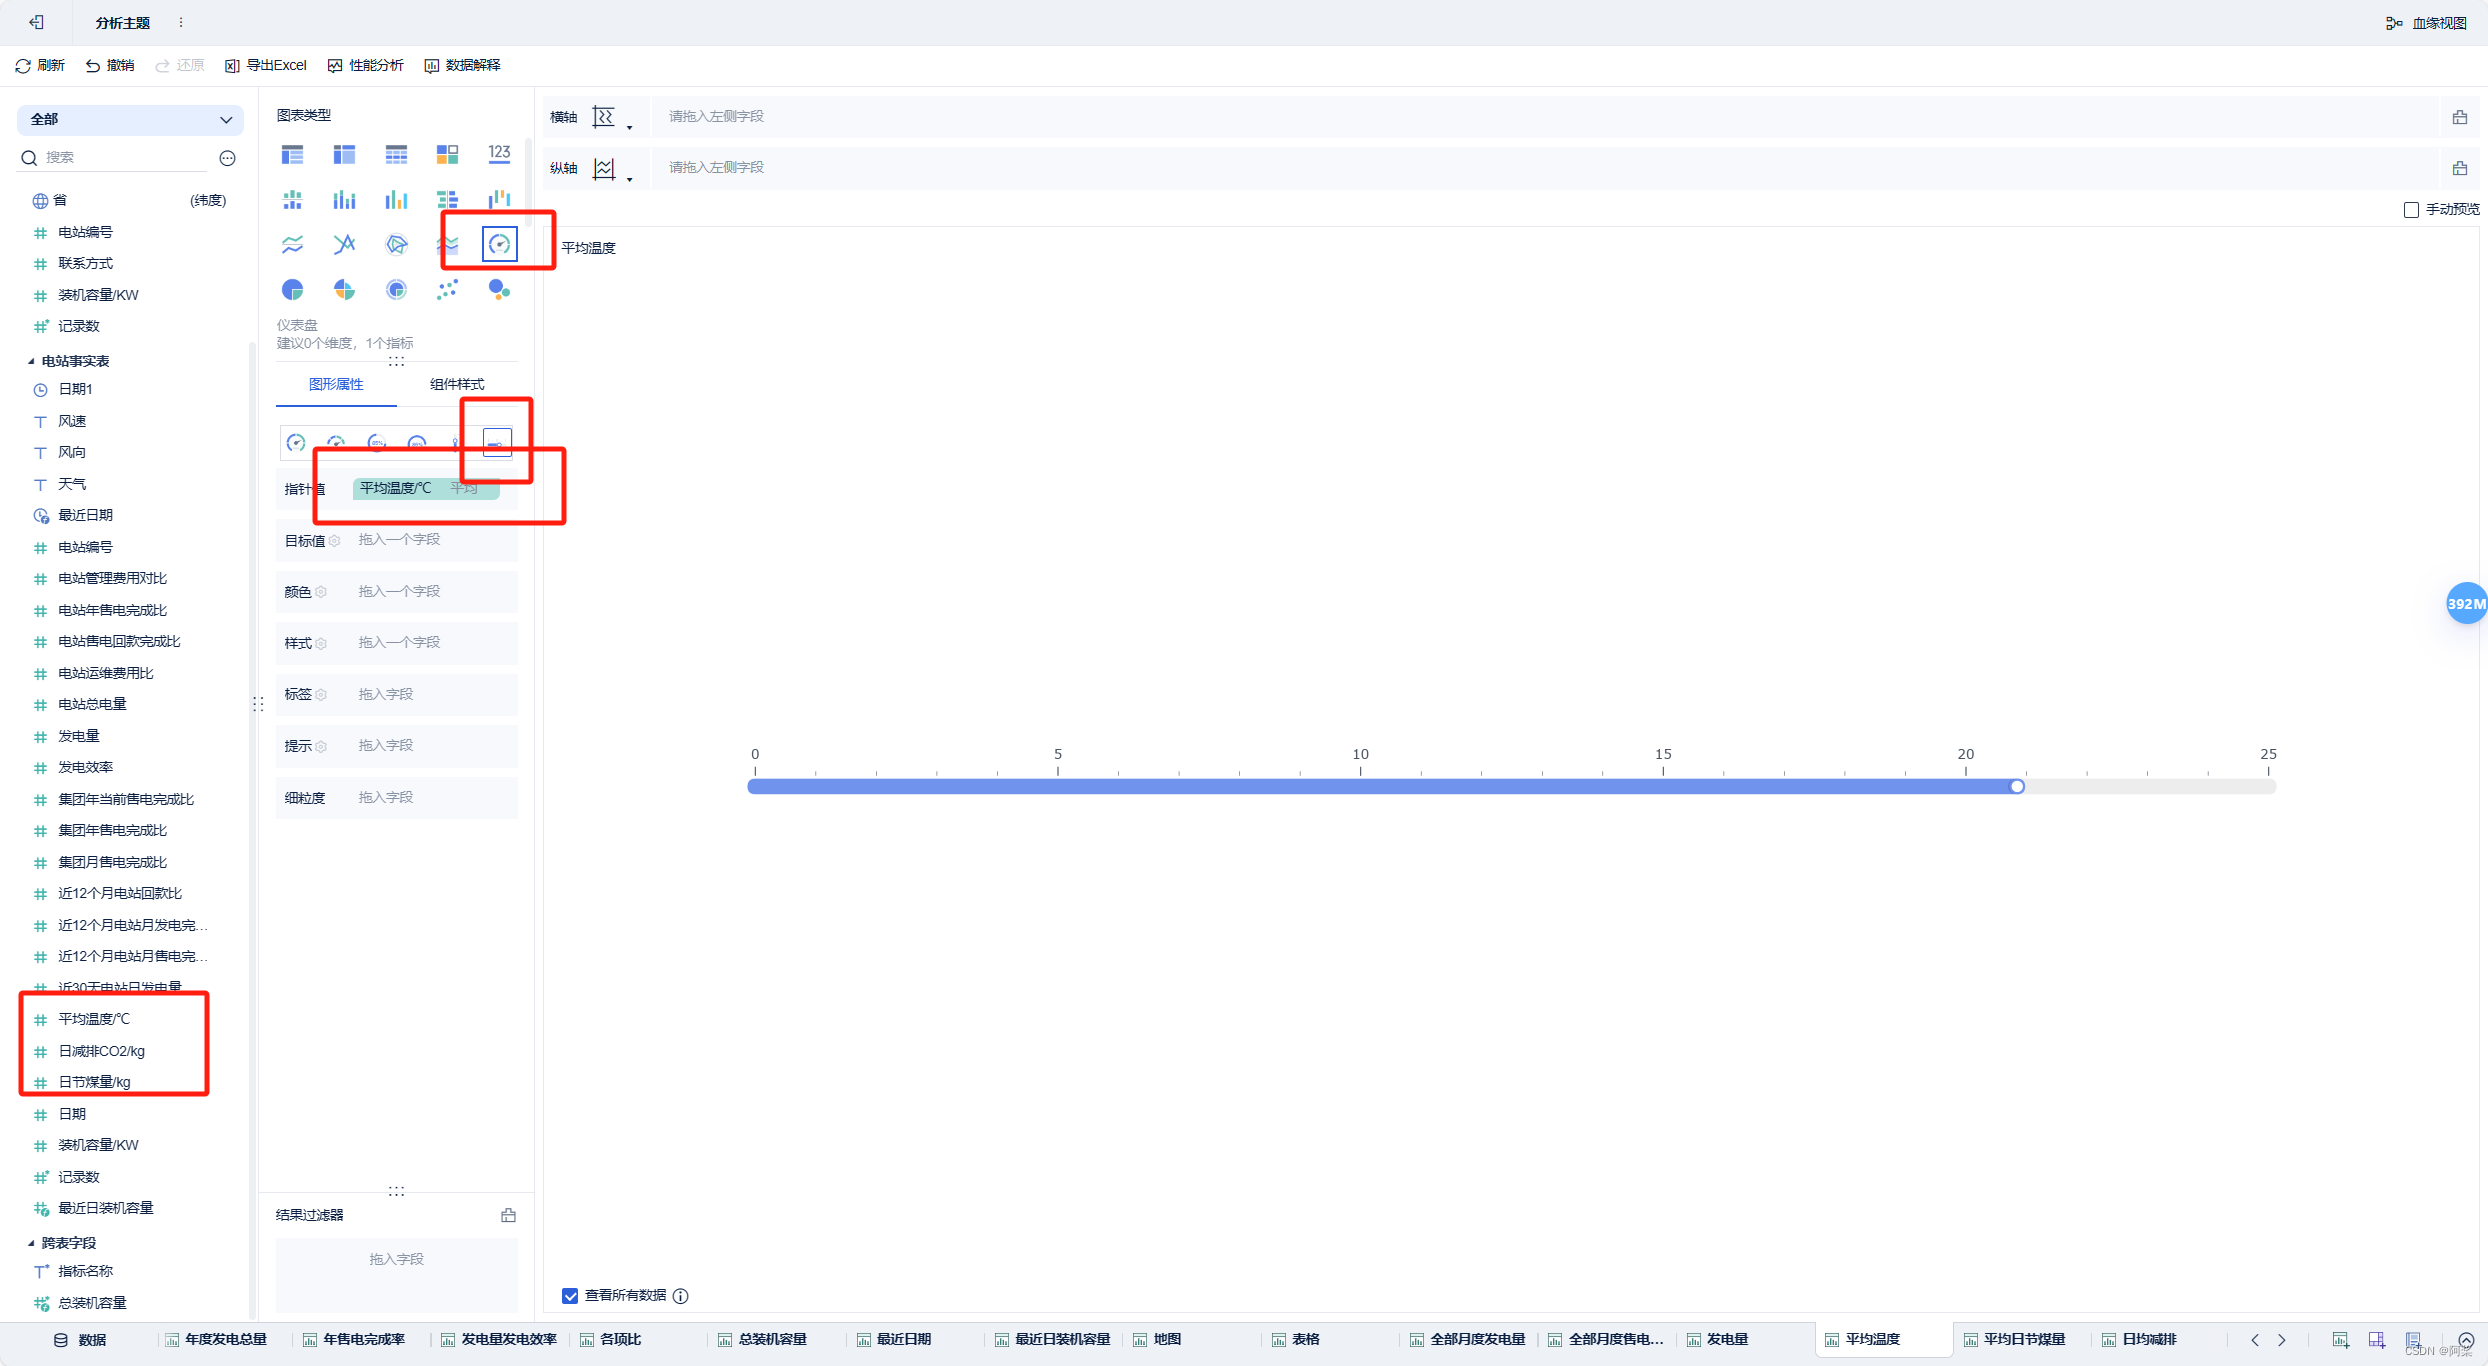2488x1366 pixels.
Task: Select the 123 KPI card chart type
Action: (x=499, y=154)
